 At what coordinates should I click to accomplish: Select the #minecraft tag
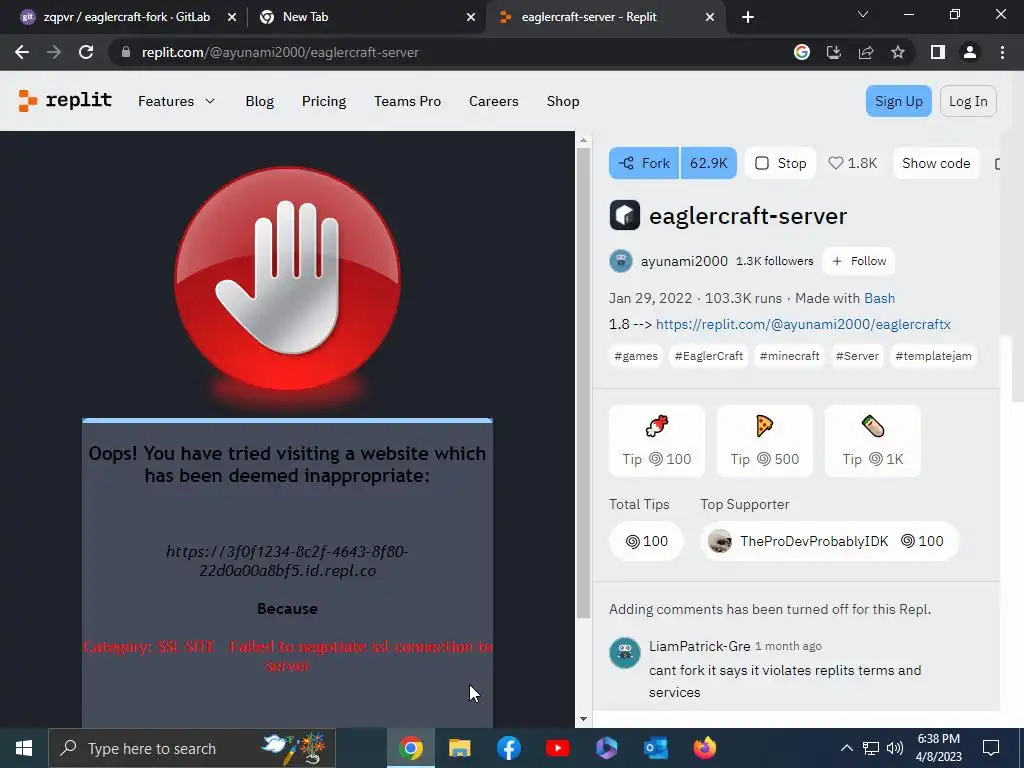pyautogui.click(x=789, y=356)
